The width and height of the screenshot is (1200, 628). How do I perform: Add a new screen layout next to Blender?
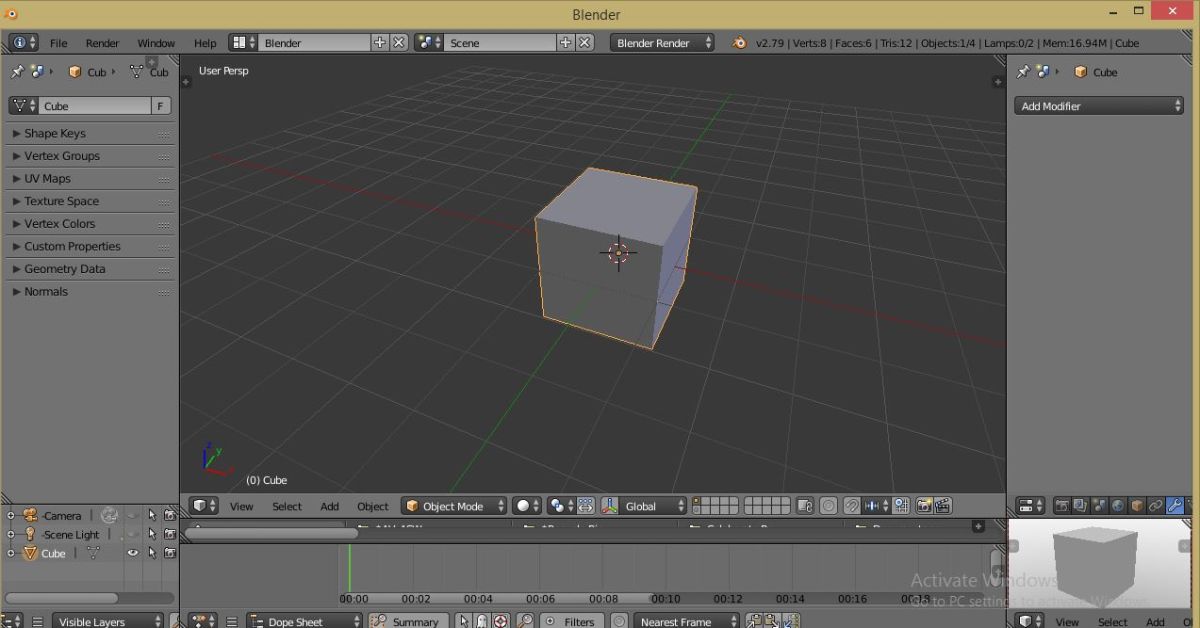(379, 43)
